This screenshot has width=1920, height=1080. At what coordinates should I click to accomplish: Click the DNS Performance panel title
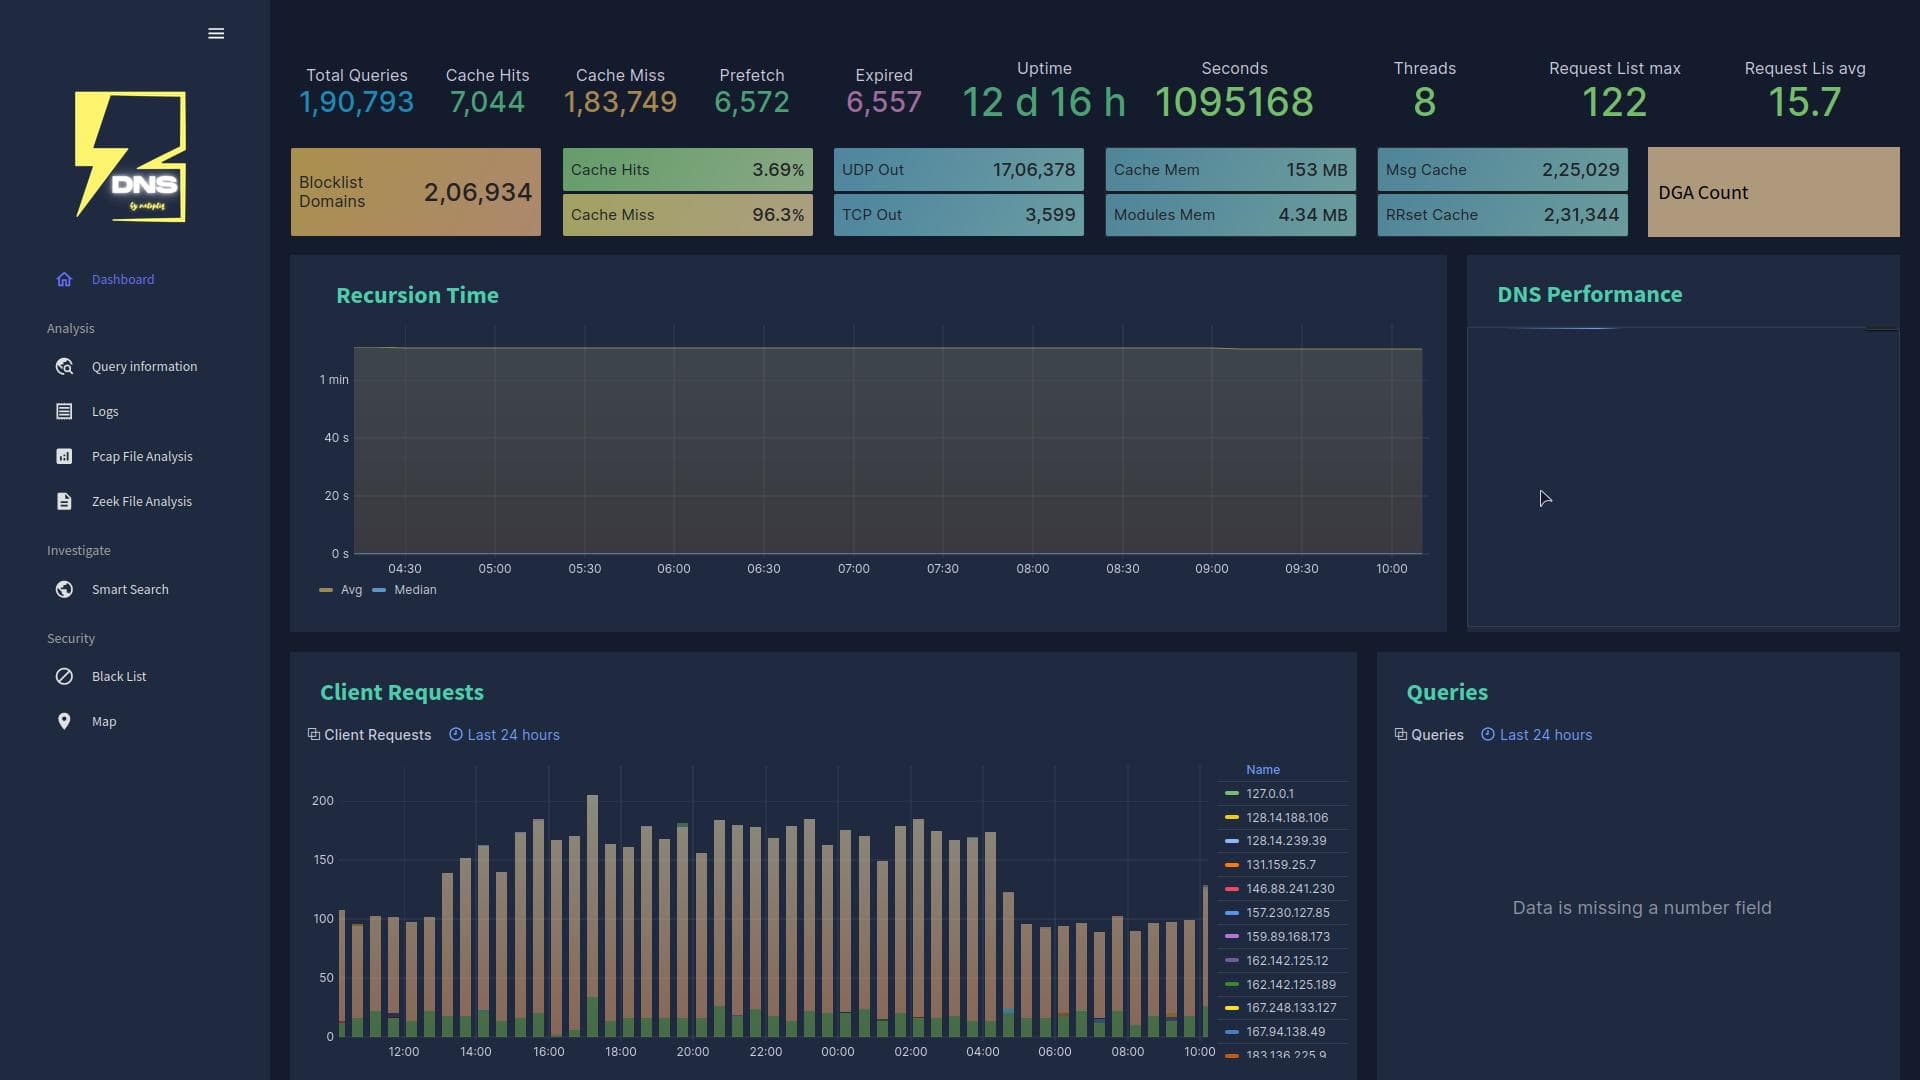tap(1589, 294)
